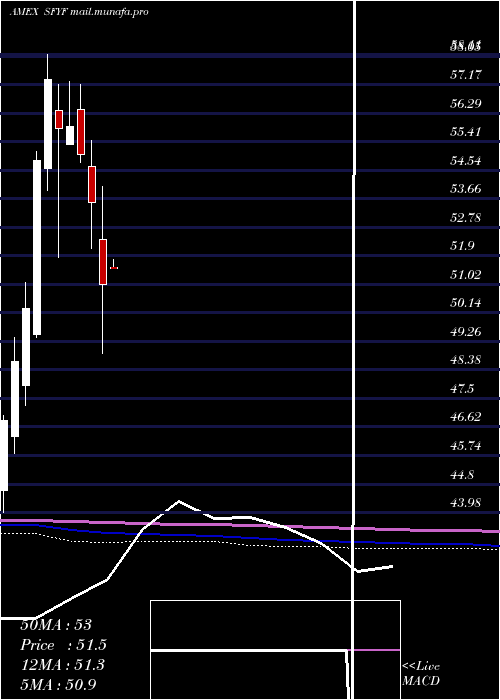Click the 56.29 price axis label
The image size is (500, 700).
(x=466, y=104)
